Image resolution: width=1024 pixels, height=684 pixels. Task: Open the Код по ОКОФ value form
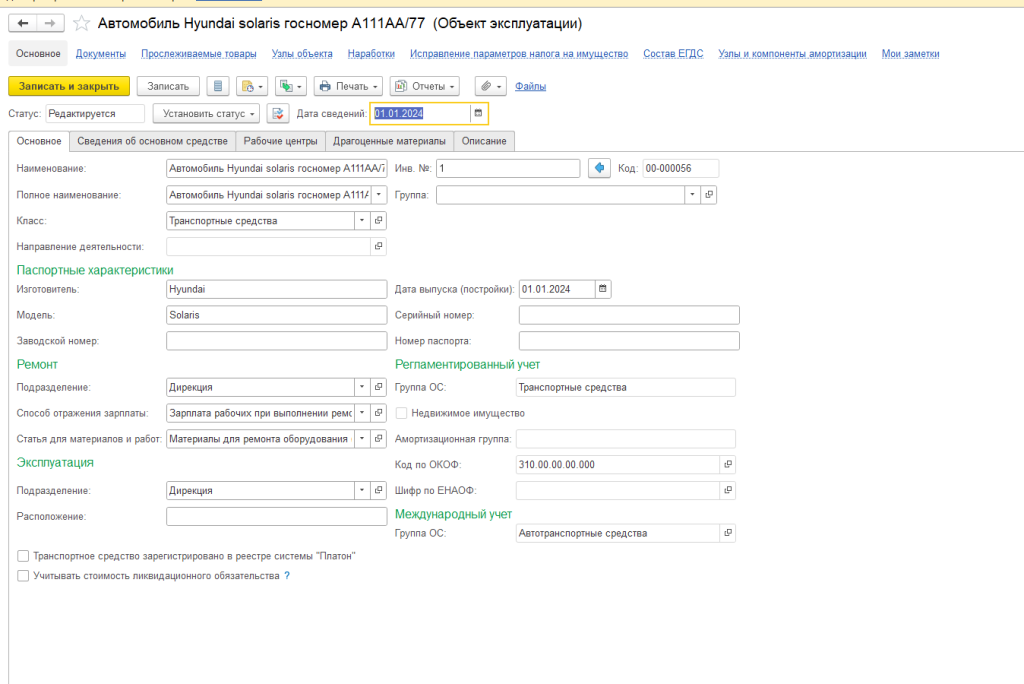(728, 464)
